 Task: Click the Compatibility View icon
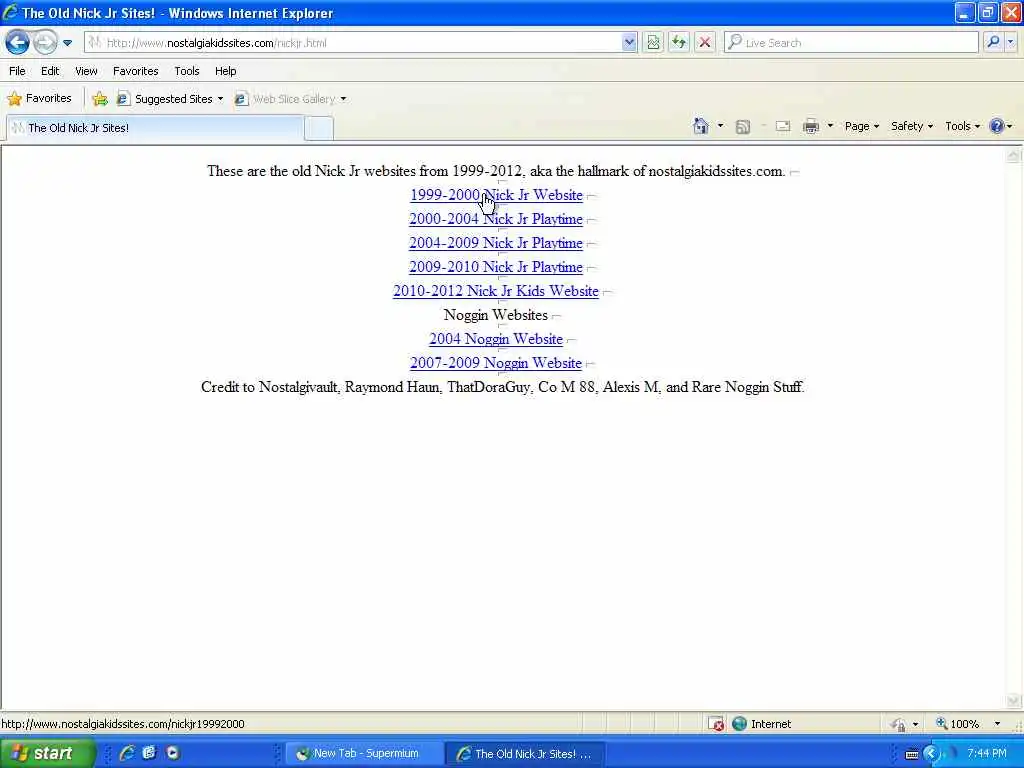653,42
